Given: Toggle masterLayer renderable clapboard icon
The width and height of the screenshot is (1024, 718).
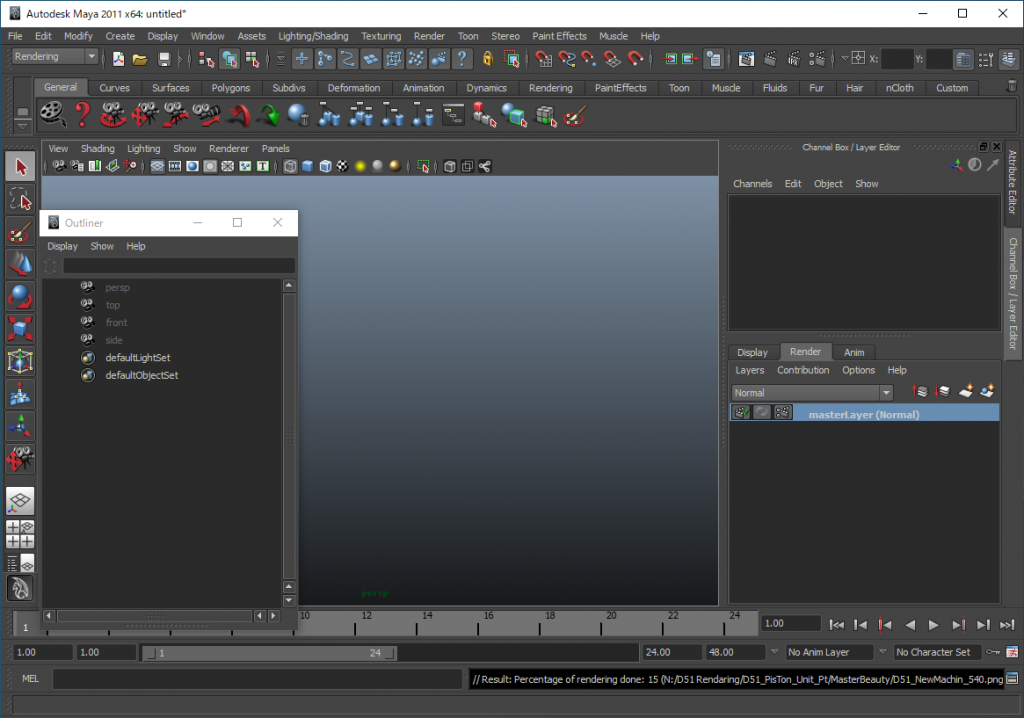Looking at the screenshot, I should pos(741,412).
